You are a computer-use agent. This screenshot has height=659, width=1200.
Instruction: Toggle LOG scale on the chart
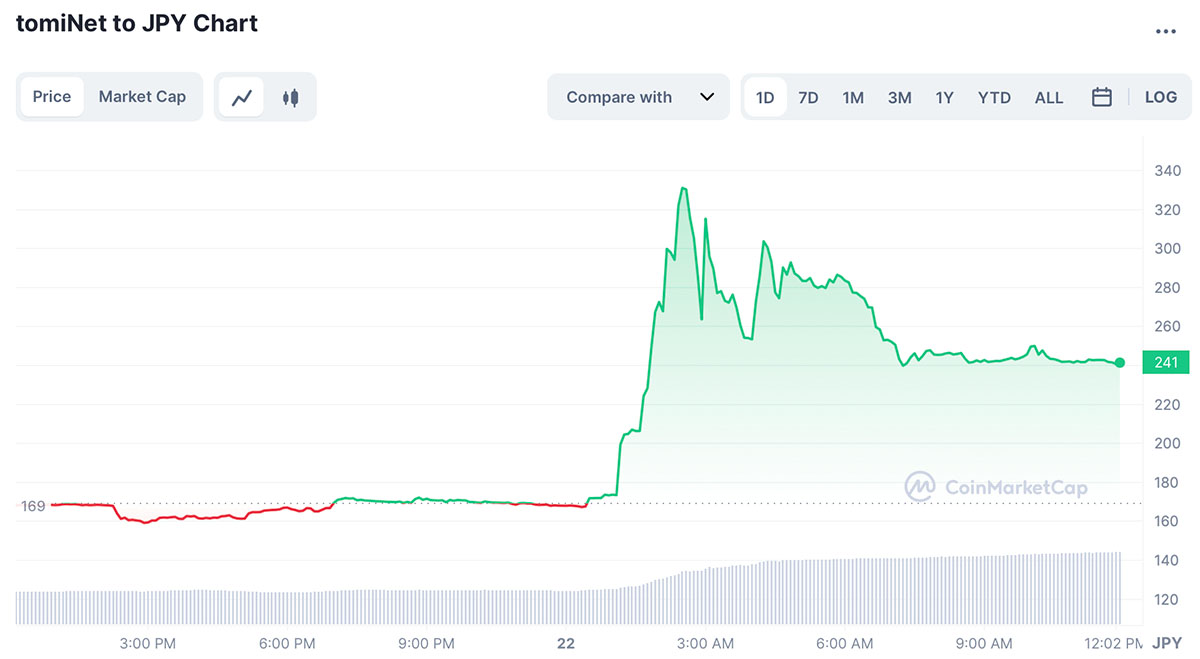[x=1161, y=97]
